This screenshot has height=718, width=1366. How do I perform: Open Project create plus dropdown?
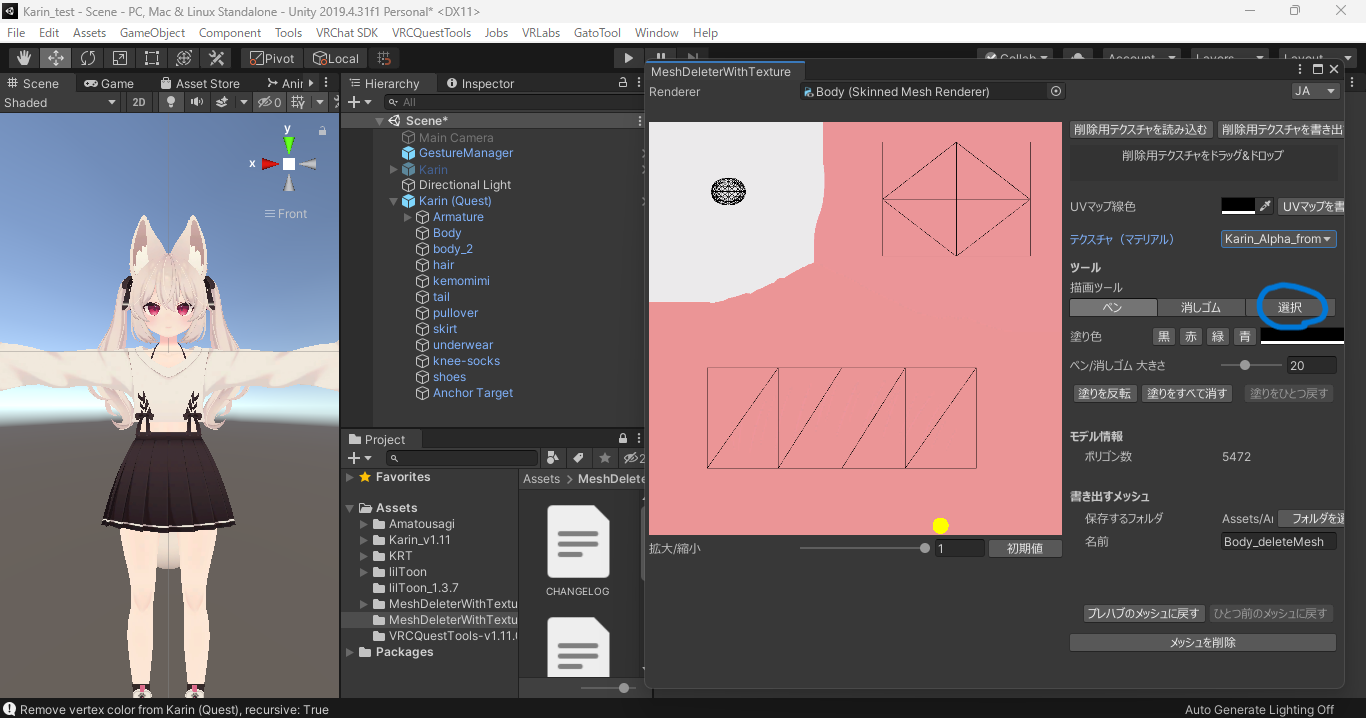click(x=359, y=458)
